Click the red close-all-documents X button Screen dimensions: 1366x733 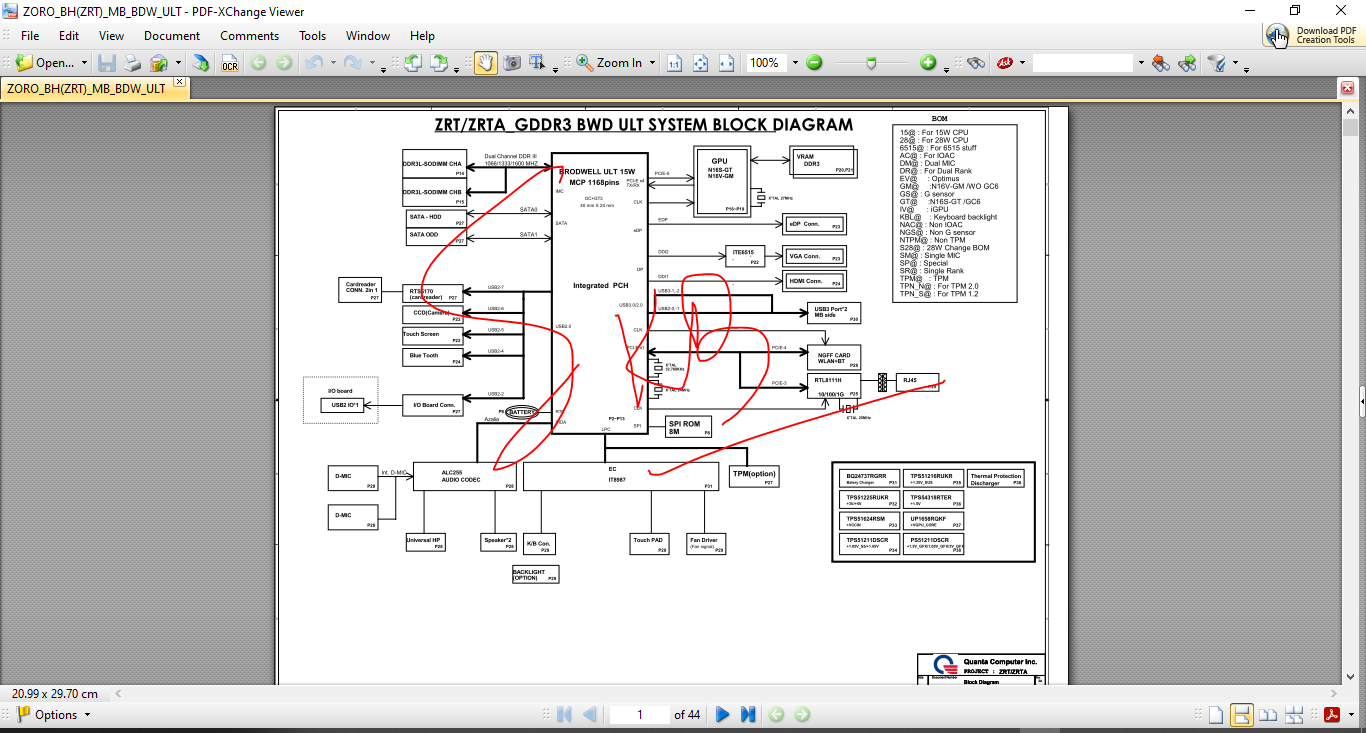point(1347,89)
